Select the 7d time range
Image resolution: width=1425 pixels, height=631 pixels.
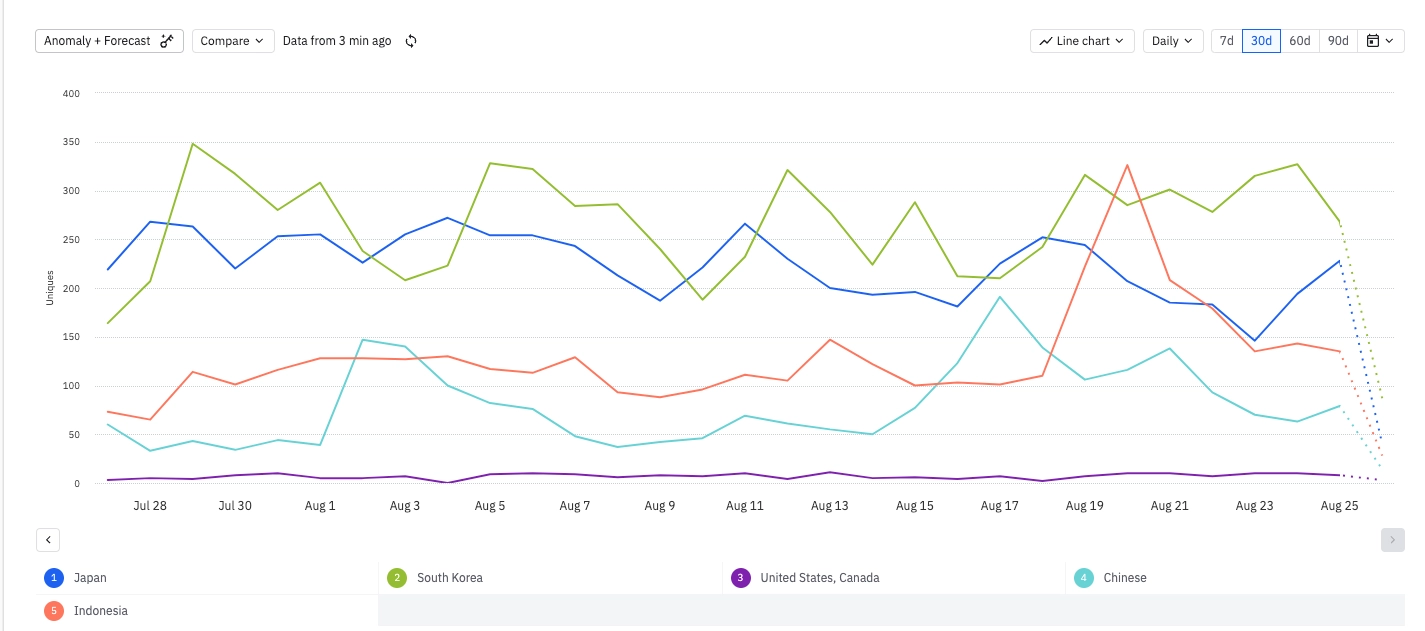(1226, 41)
